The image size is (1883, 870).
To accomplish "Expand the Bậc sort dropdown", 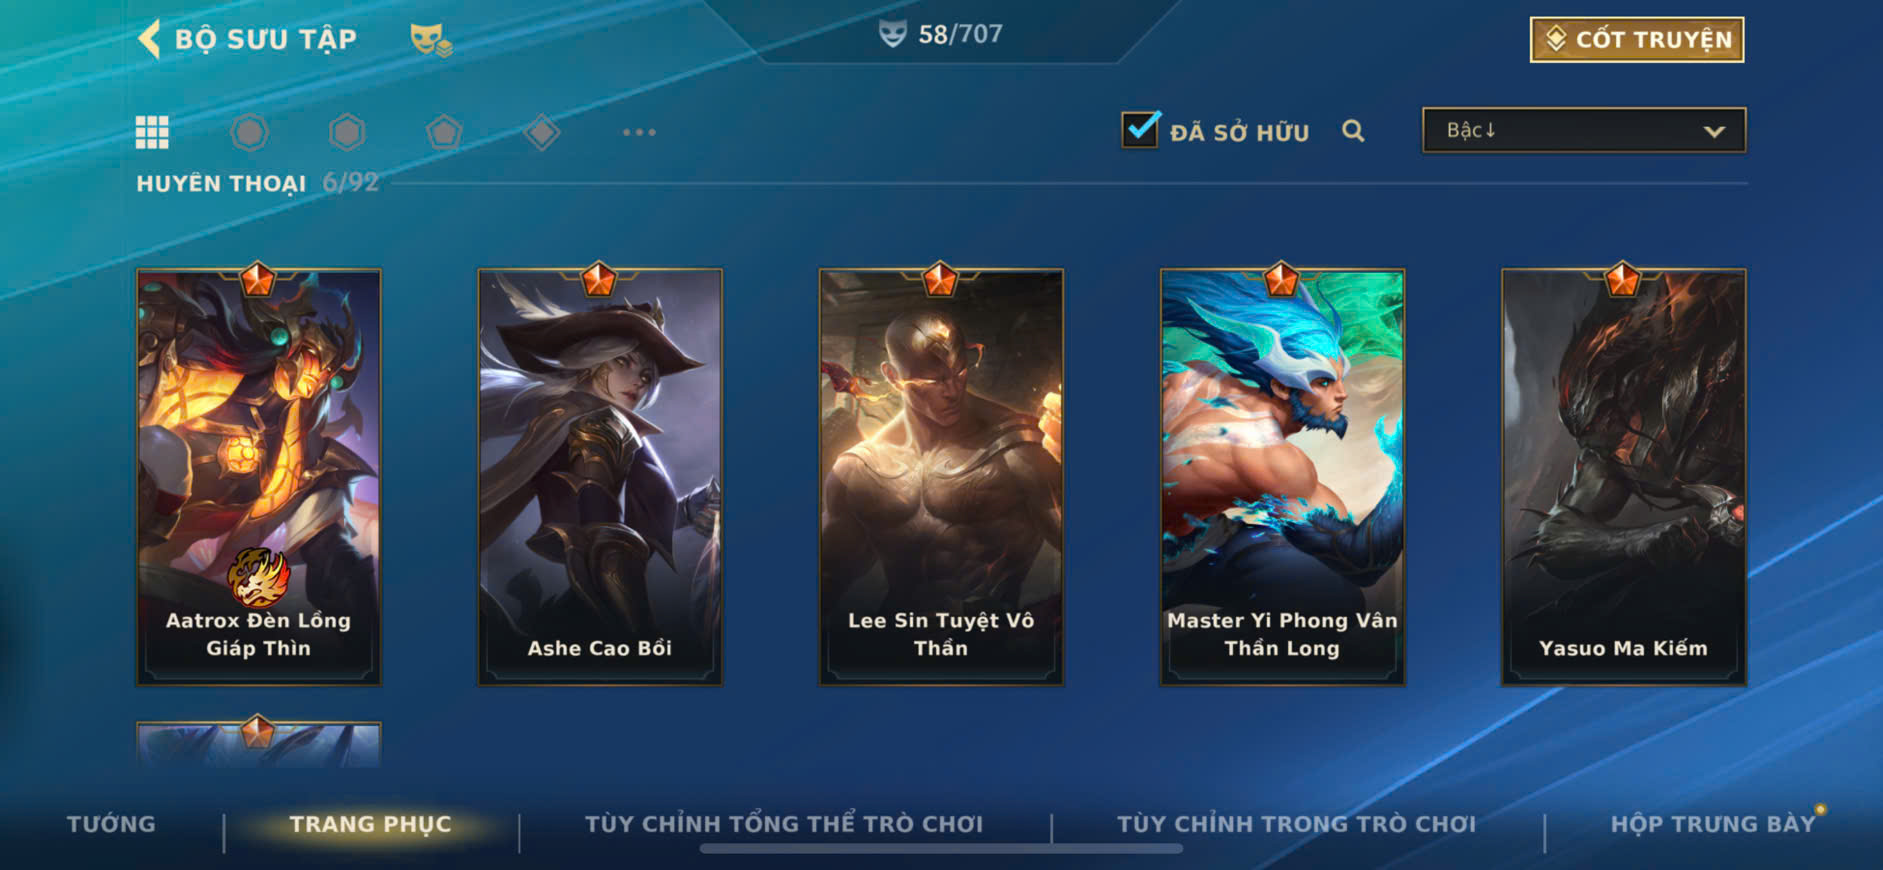I will pyautogui.click(x=1584, y=130).
